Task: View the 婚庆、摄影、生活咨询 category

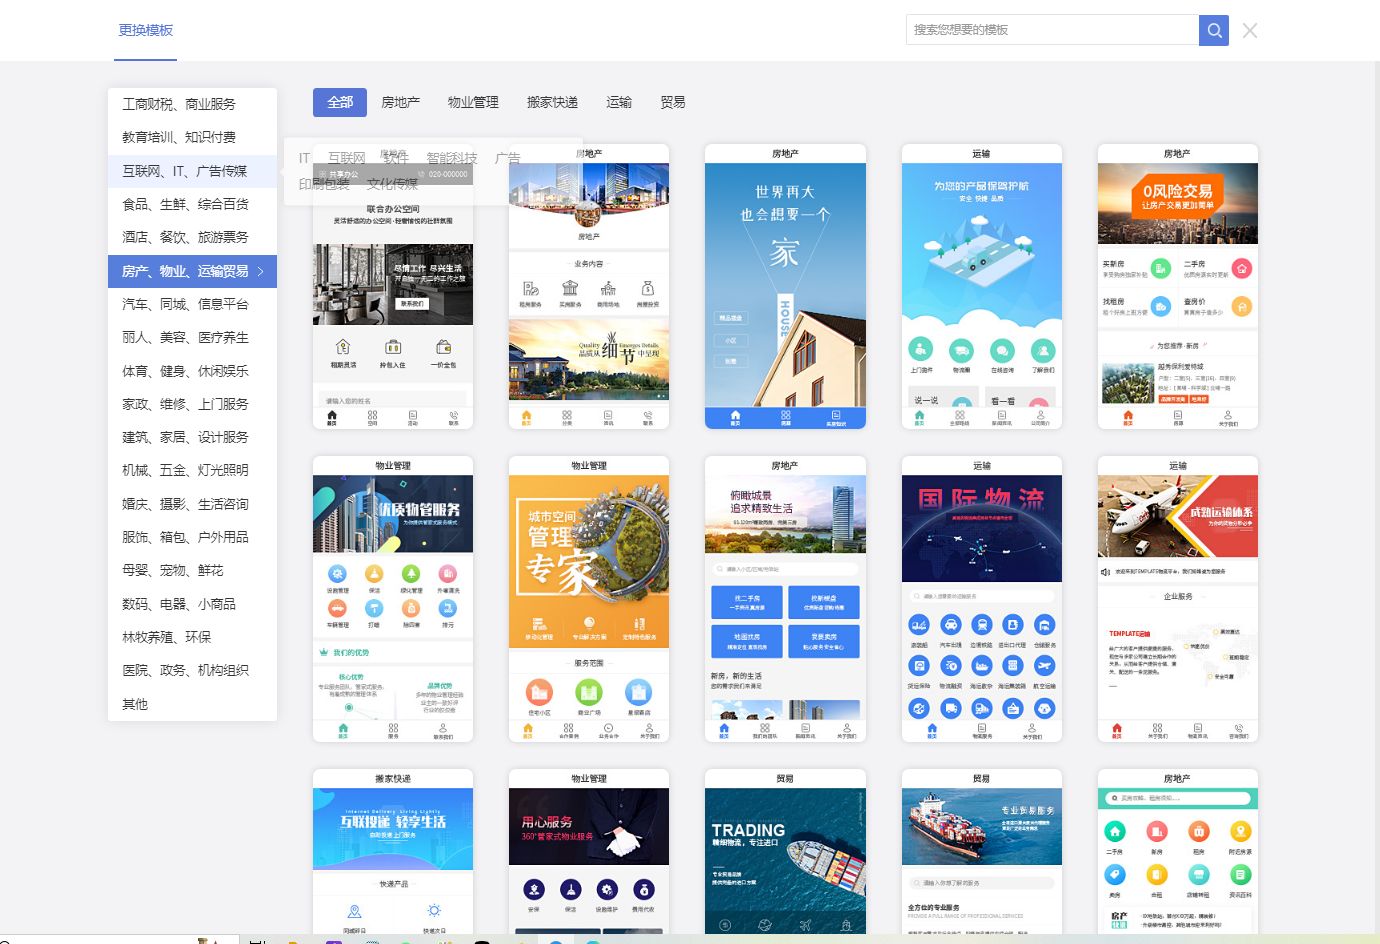Action: tap(192, 504)
